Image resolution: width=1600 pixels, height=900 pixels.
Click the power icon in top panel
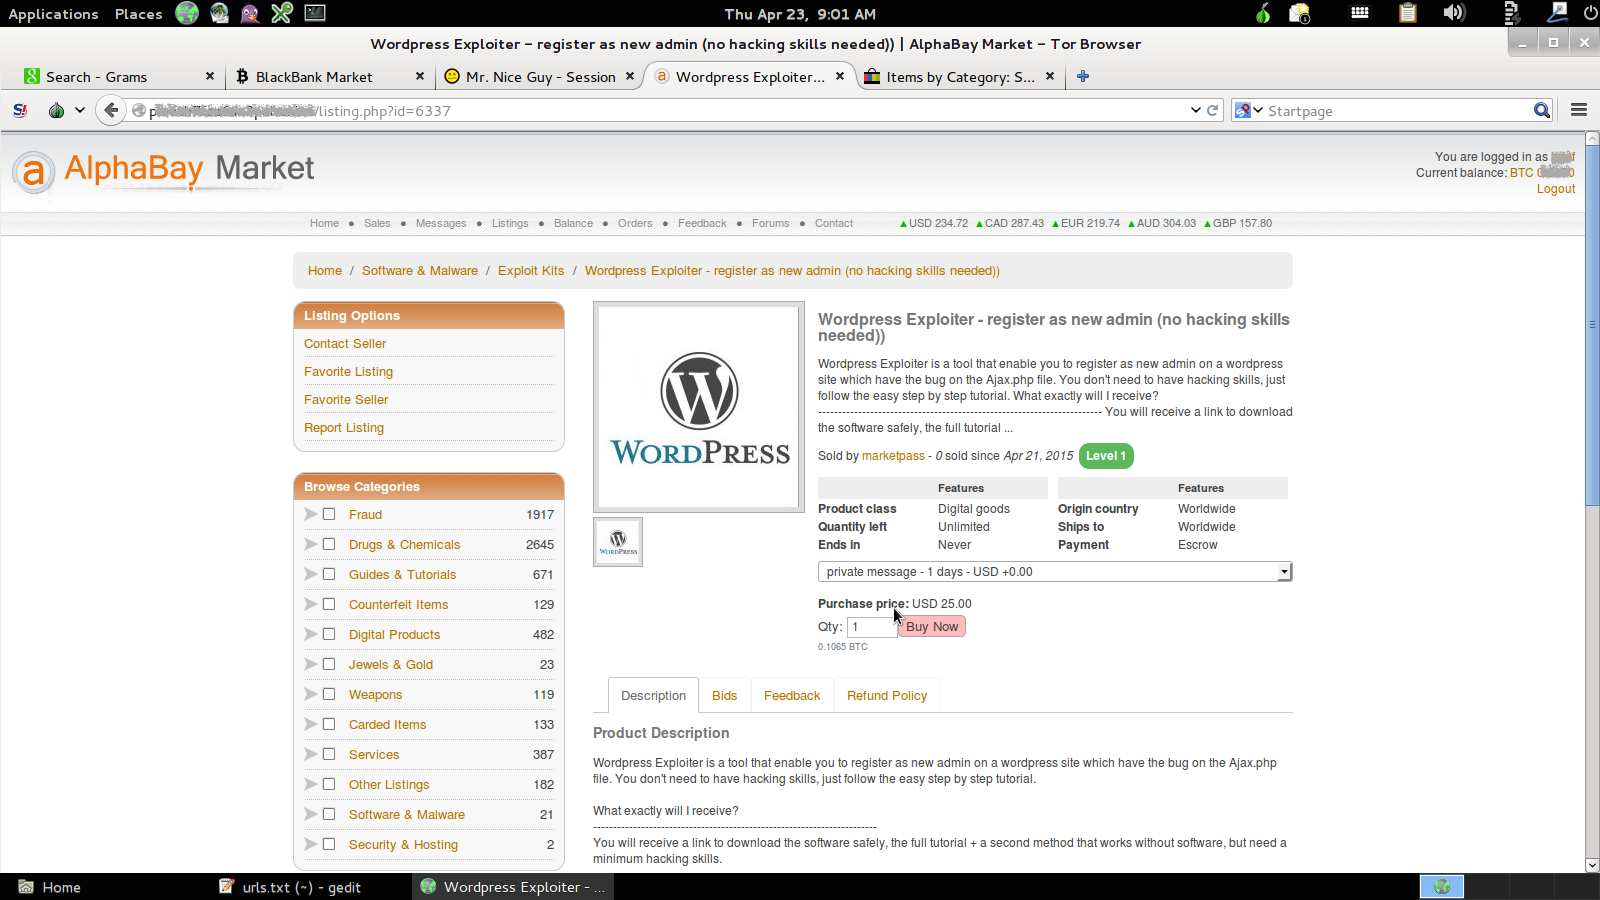click(x=1590, y=13)
